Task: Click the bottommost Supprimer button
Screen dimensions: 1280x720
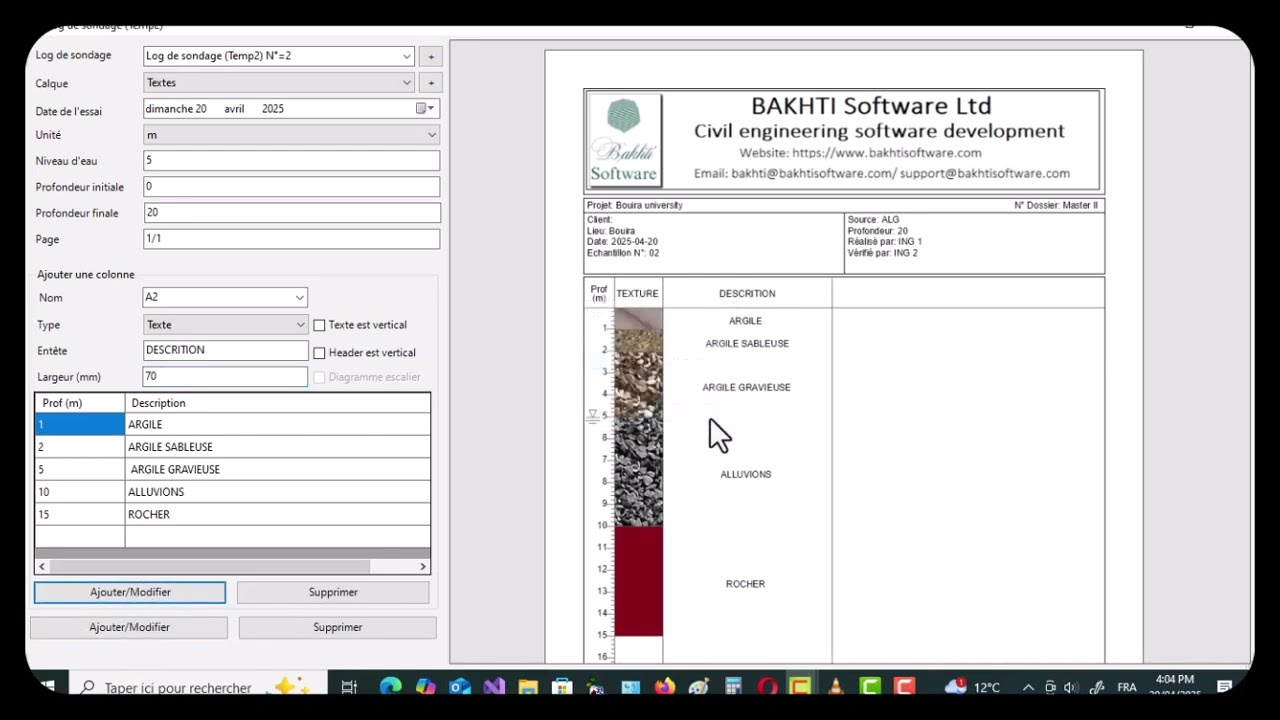Action: pyautogui.click(x=337, y=627)
